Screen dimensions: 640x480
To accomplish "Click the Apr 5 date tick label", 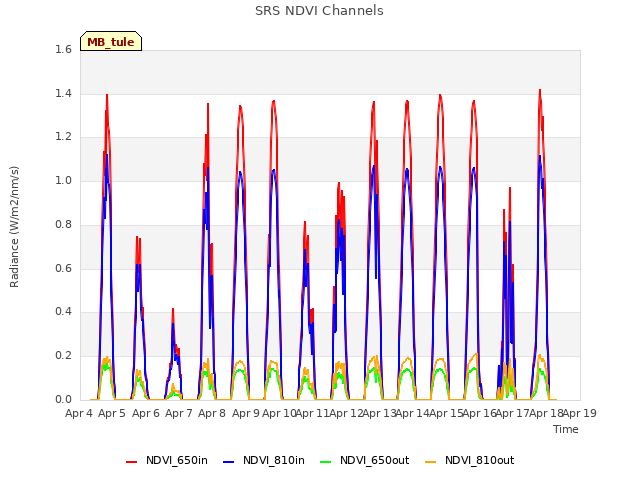I will click(112, 413).
